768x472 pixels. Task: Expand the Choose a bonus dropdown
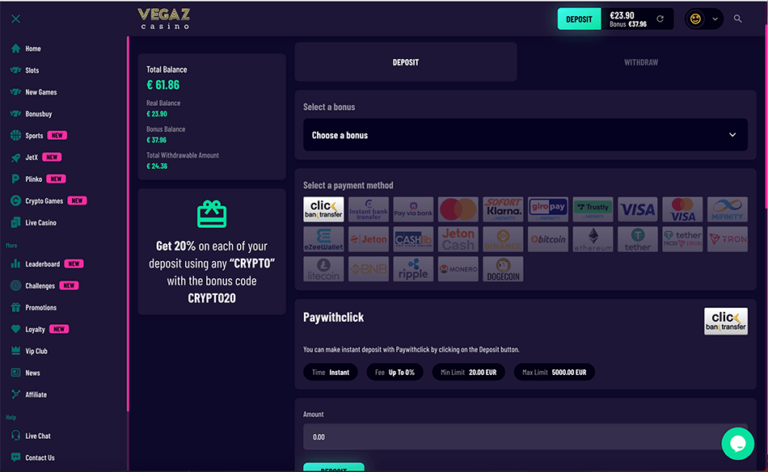pos(525,135)
